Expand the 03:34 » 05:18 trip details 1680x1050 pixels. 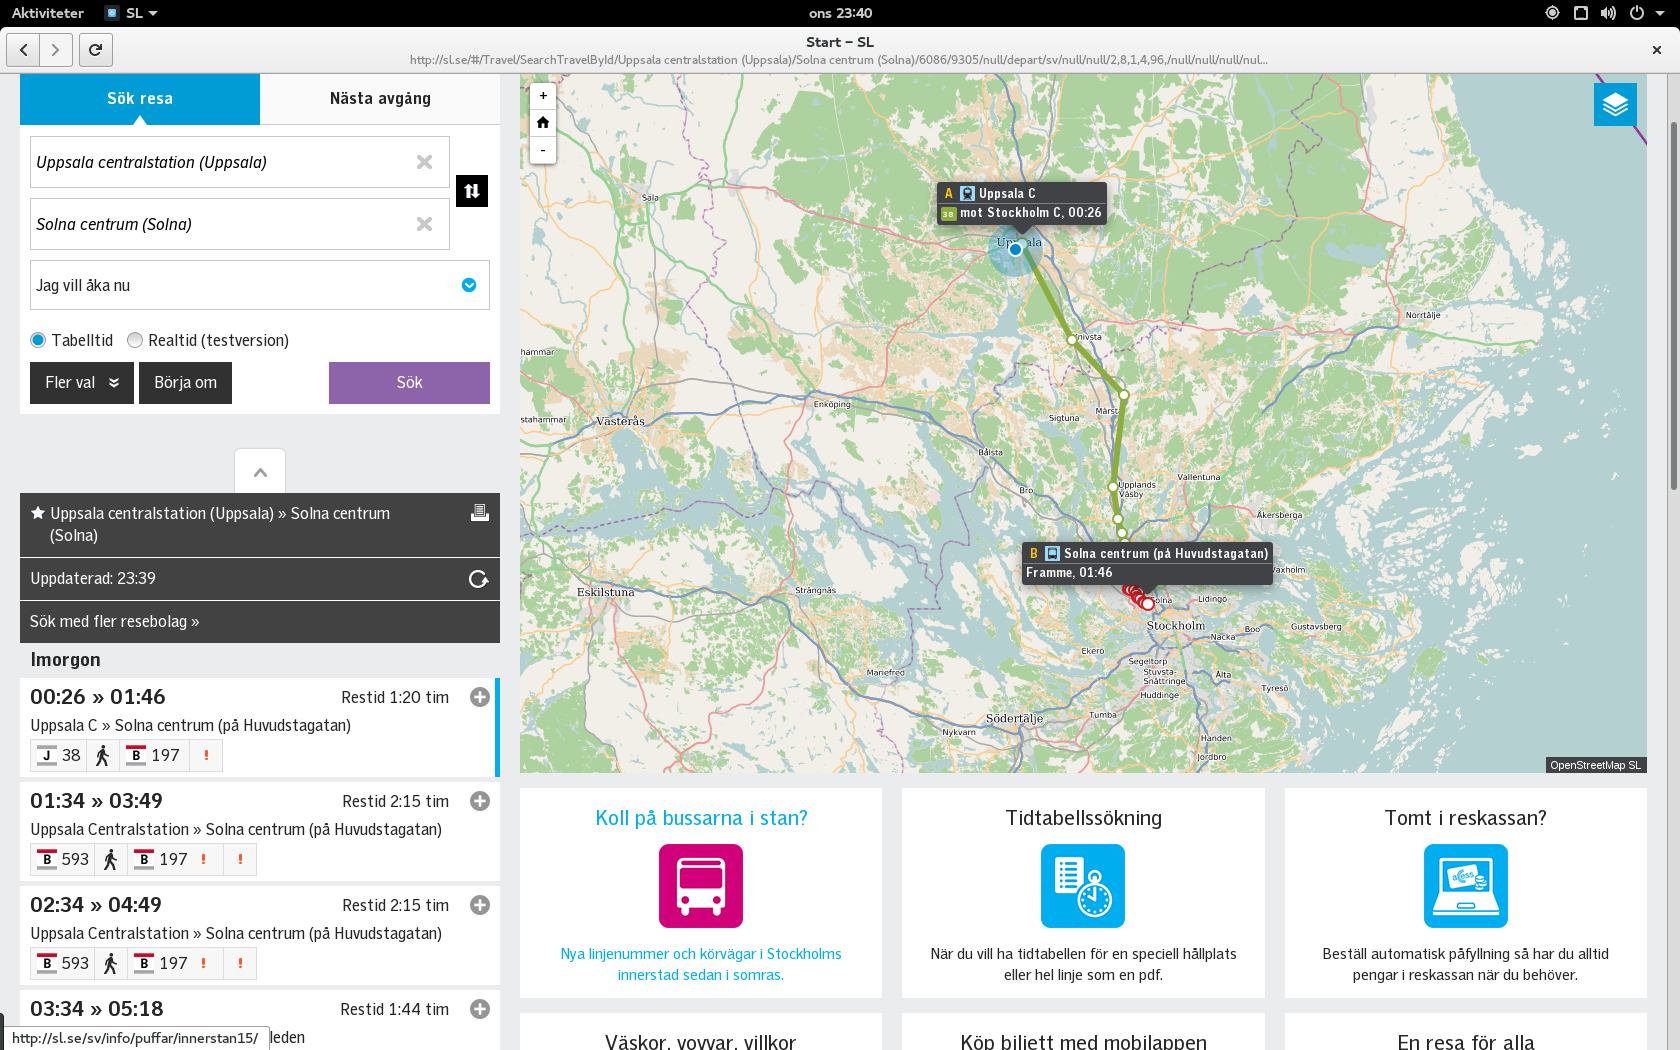480,1009
